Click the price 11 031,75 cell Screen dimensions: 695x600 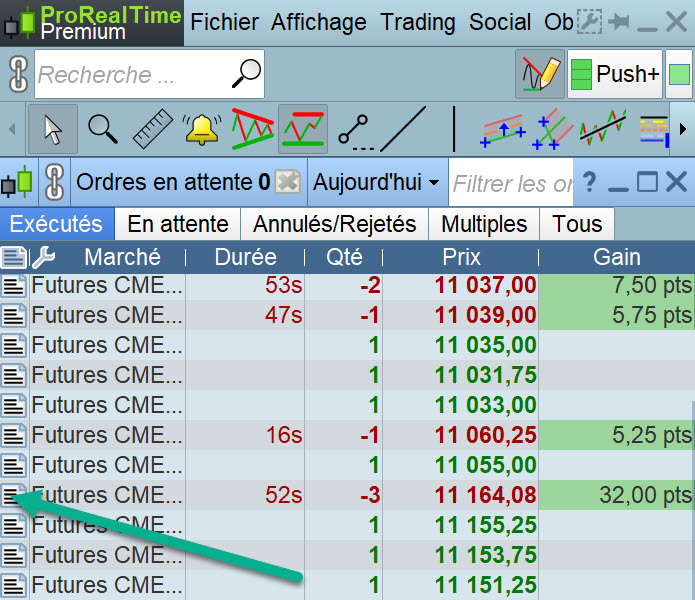(461, 375)
